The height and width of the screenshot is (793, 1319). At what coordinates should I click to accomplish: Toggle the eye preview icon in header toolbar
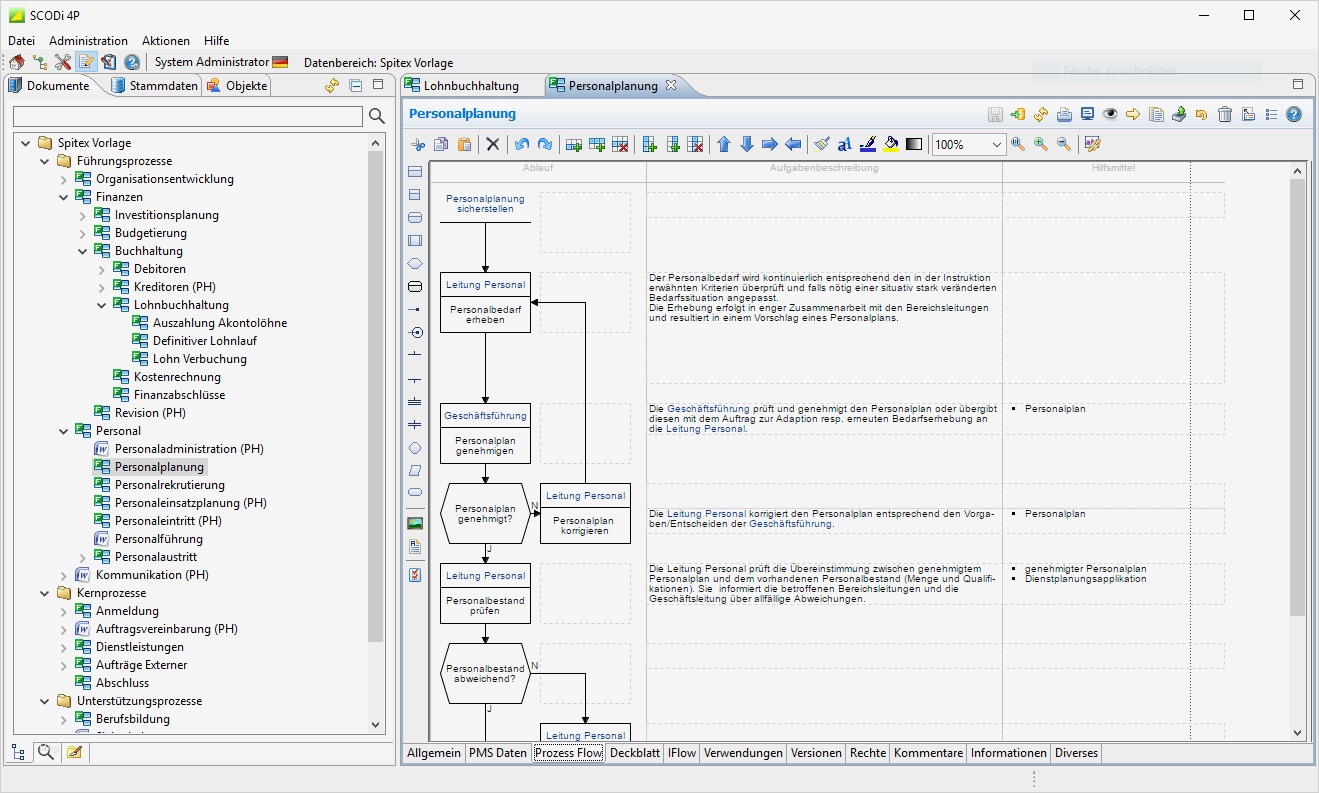[1110, 115]
